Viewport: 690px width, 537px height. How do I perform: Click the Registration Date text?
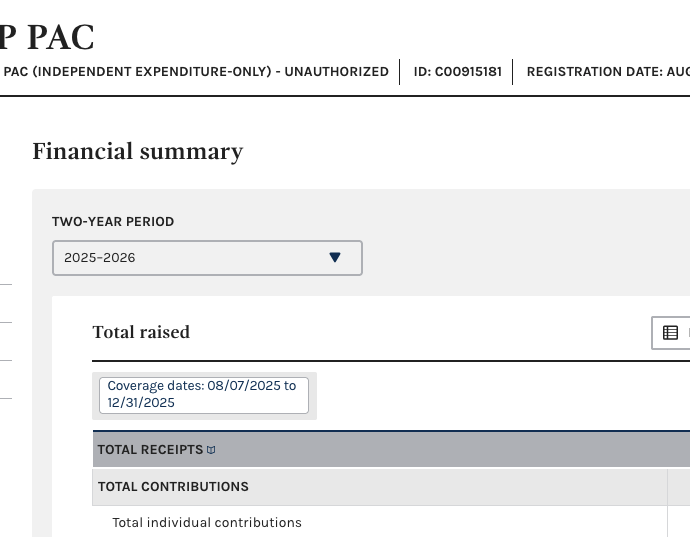pyautogui.click(x=607, y=72)
